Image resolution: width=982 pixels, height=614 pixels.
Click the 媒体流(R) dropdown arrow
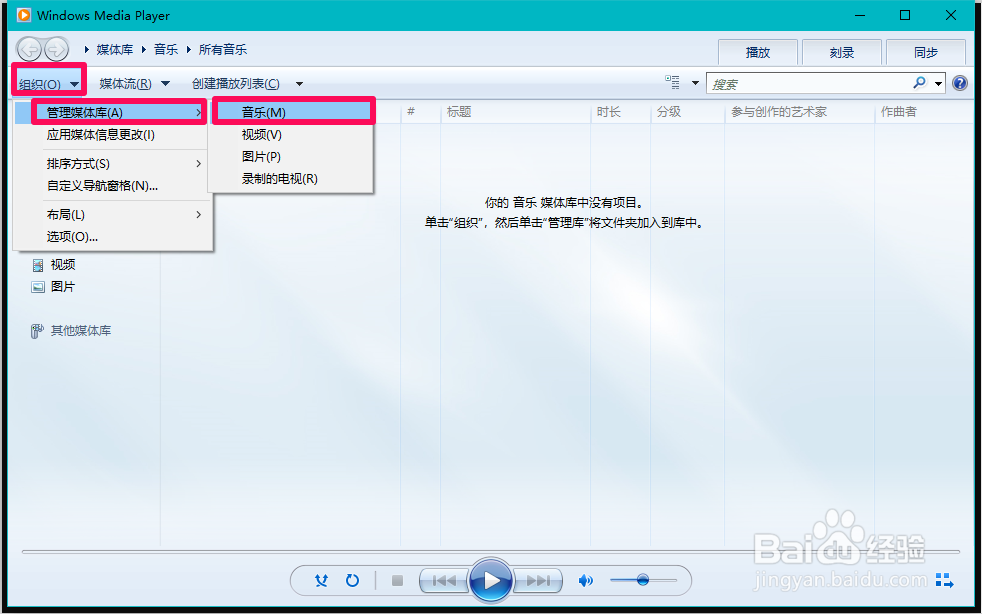pyautogui.click(x=165, y=84)
